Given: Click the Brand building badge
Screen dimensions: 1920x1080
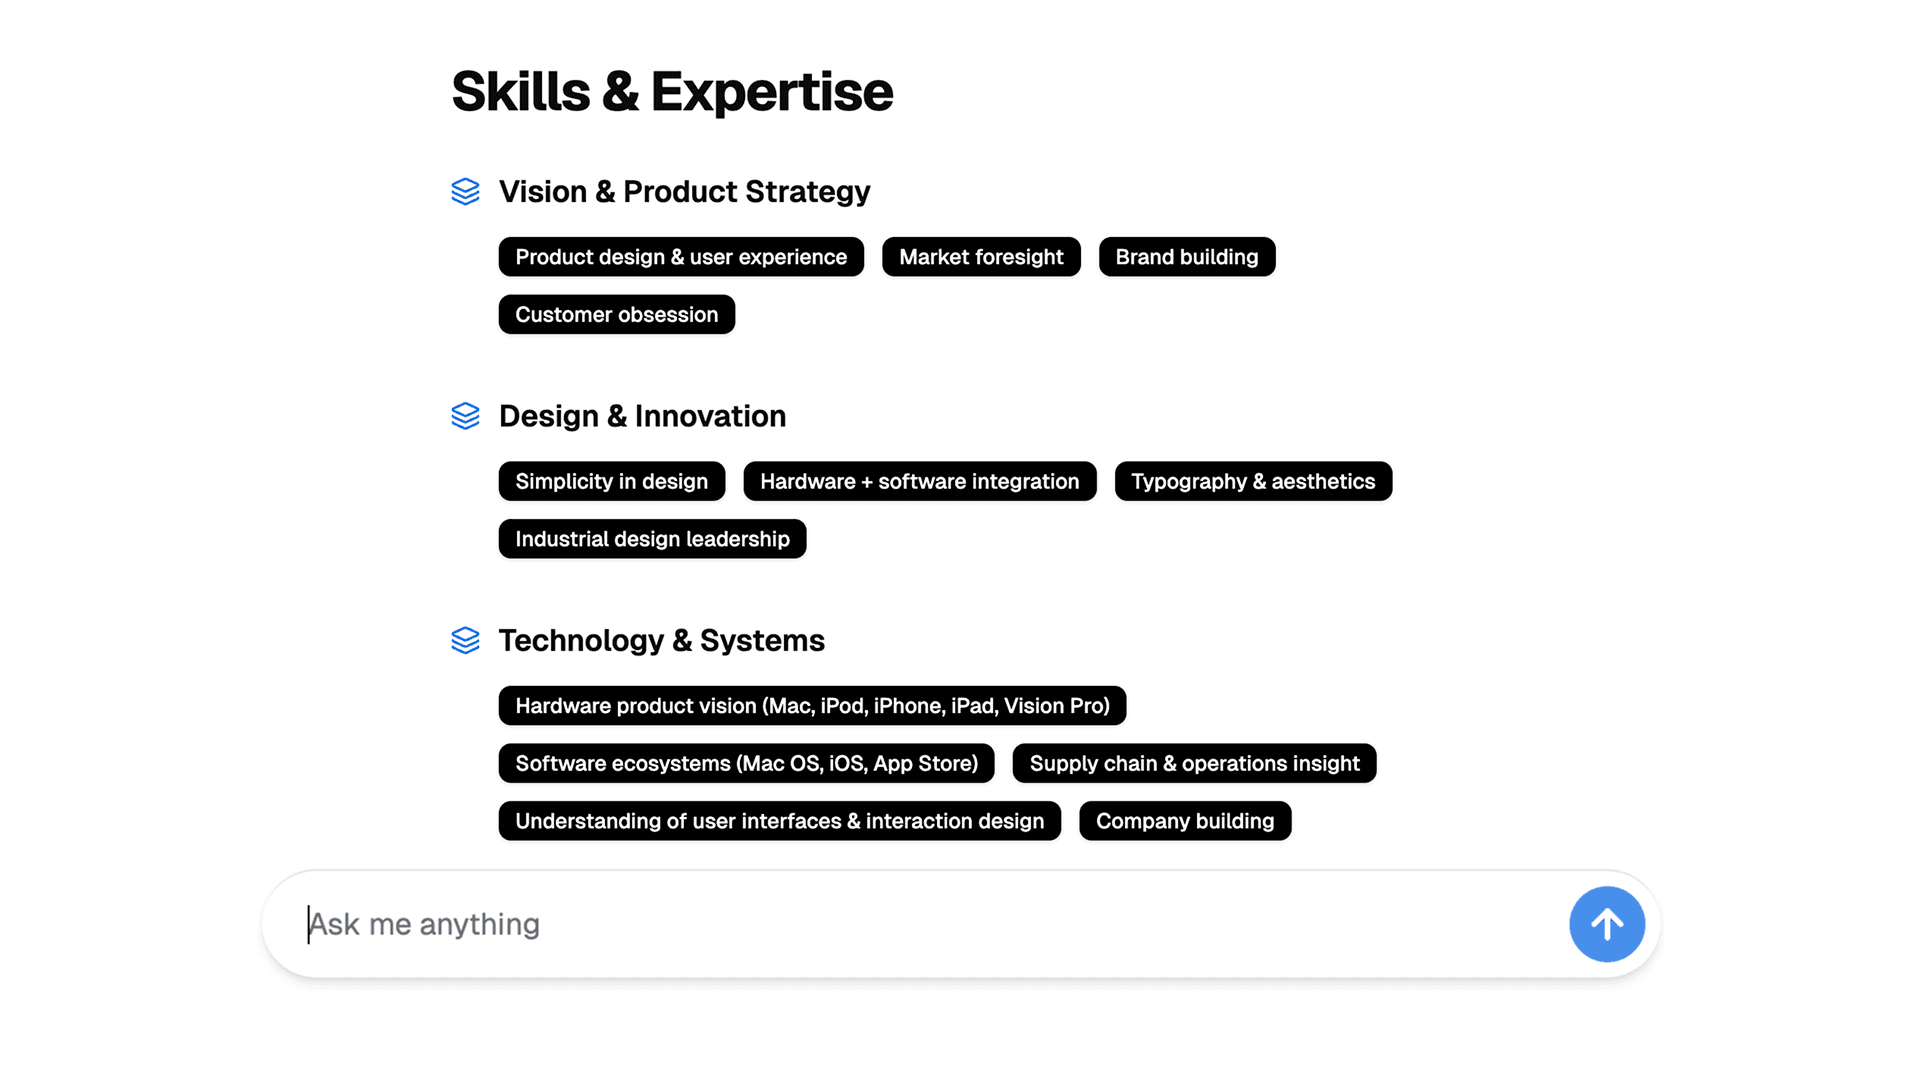Looking at the screenshot, I should point(1186,257).
